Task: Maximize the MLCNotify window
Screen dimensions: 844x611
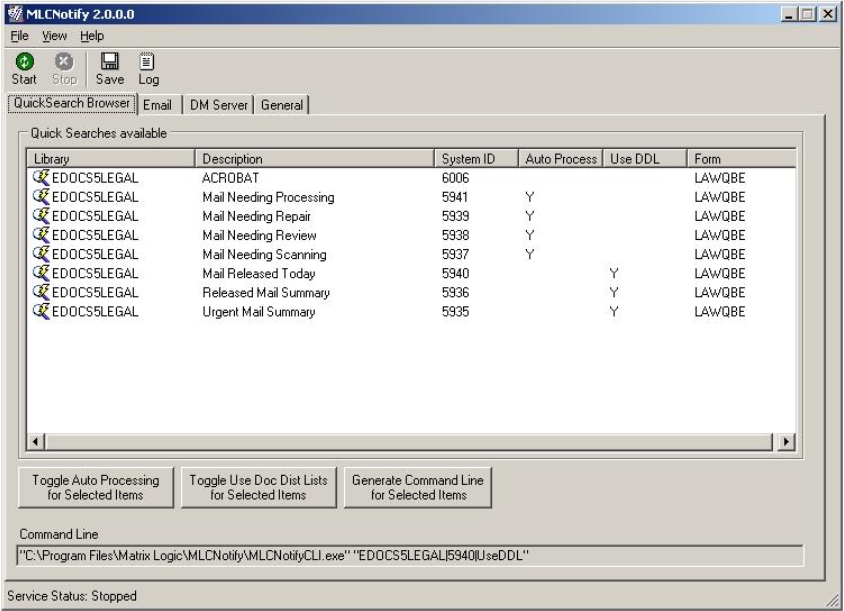Action: tap(807, 14)
